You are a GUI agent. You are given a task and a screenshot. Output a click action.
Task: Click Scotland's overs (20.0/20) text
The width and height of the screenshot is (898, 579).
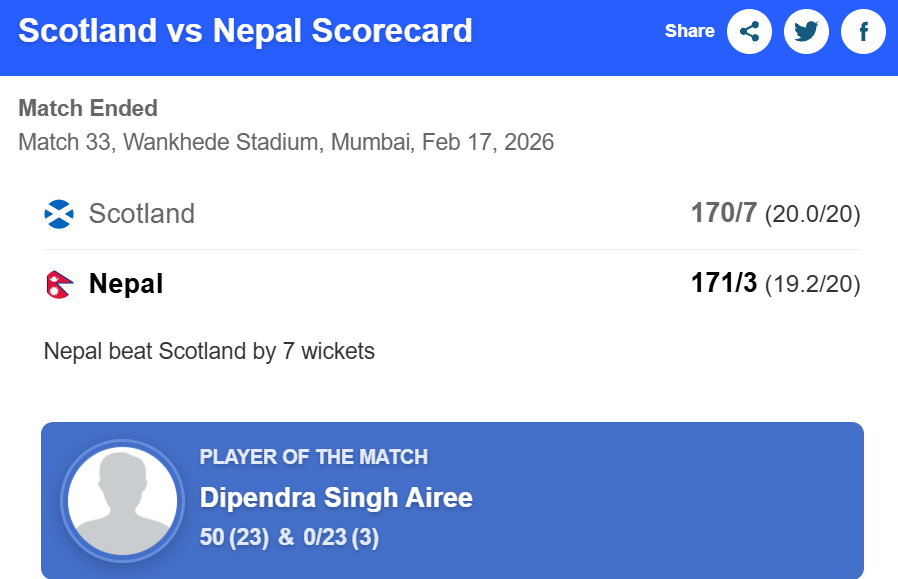[812, 214]
